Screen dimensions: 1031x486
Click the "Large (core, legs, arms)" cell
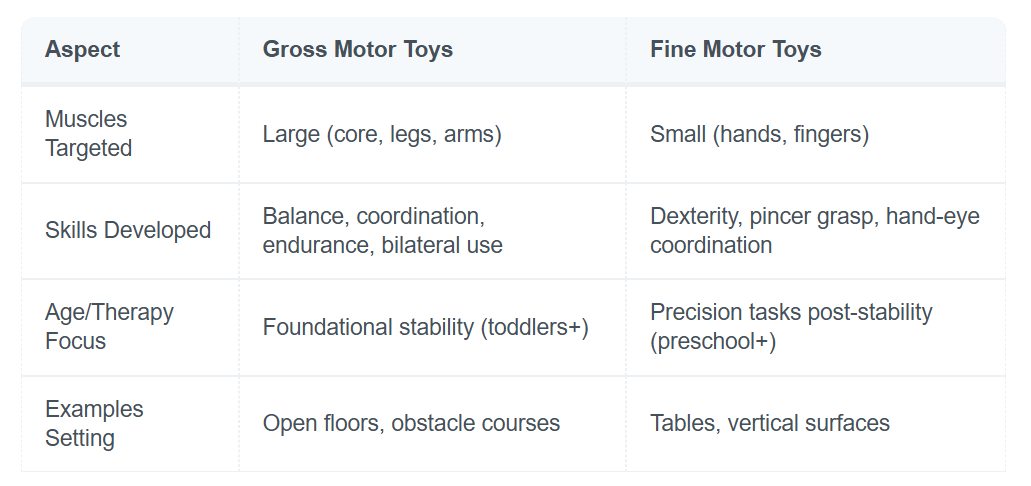click(x=382, y=134)
